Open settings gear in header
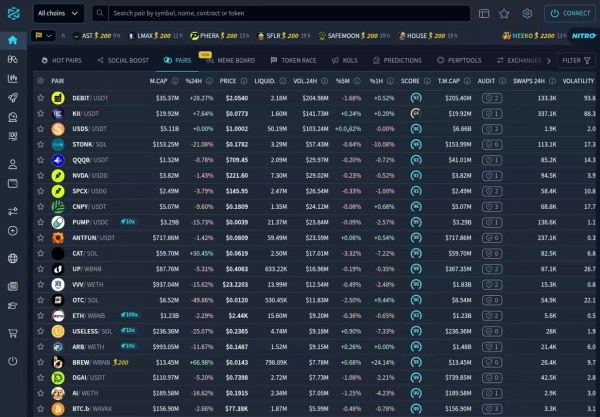 pyautogui.click(x=527, y=14)
